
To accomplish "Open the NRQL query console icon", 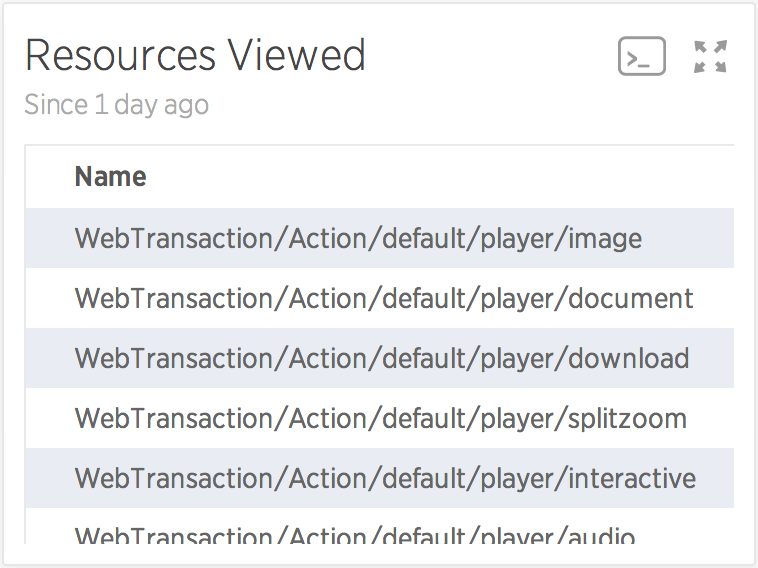I will tap(641, 56).
